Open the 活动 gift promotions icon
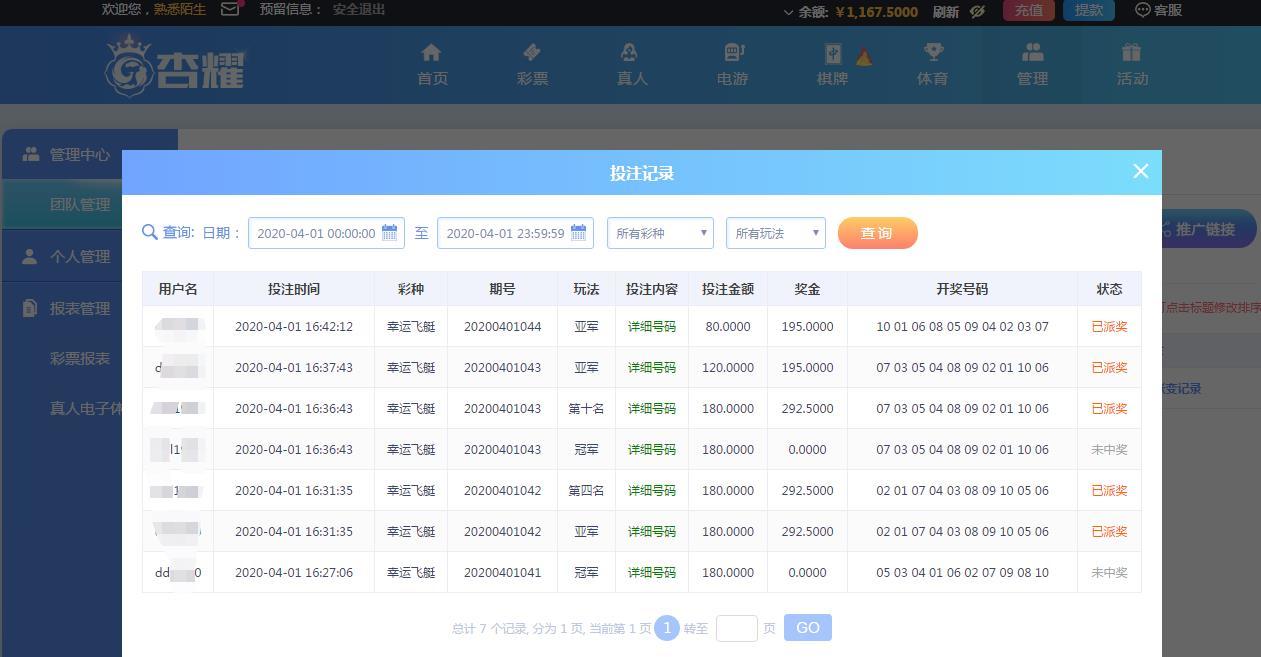Screen dimensions: 1261x657 [1131, 53]
